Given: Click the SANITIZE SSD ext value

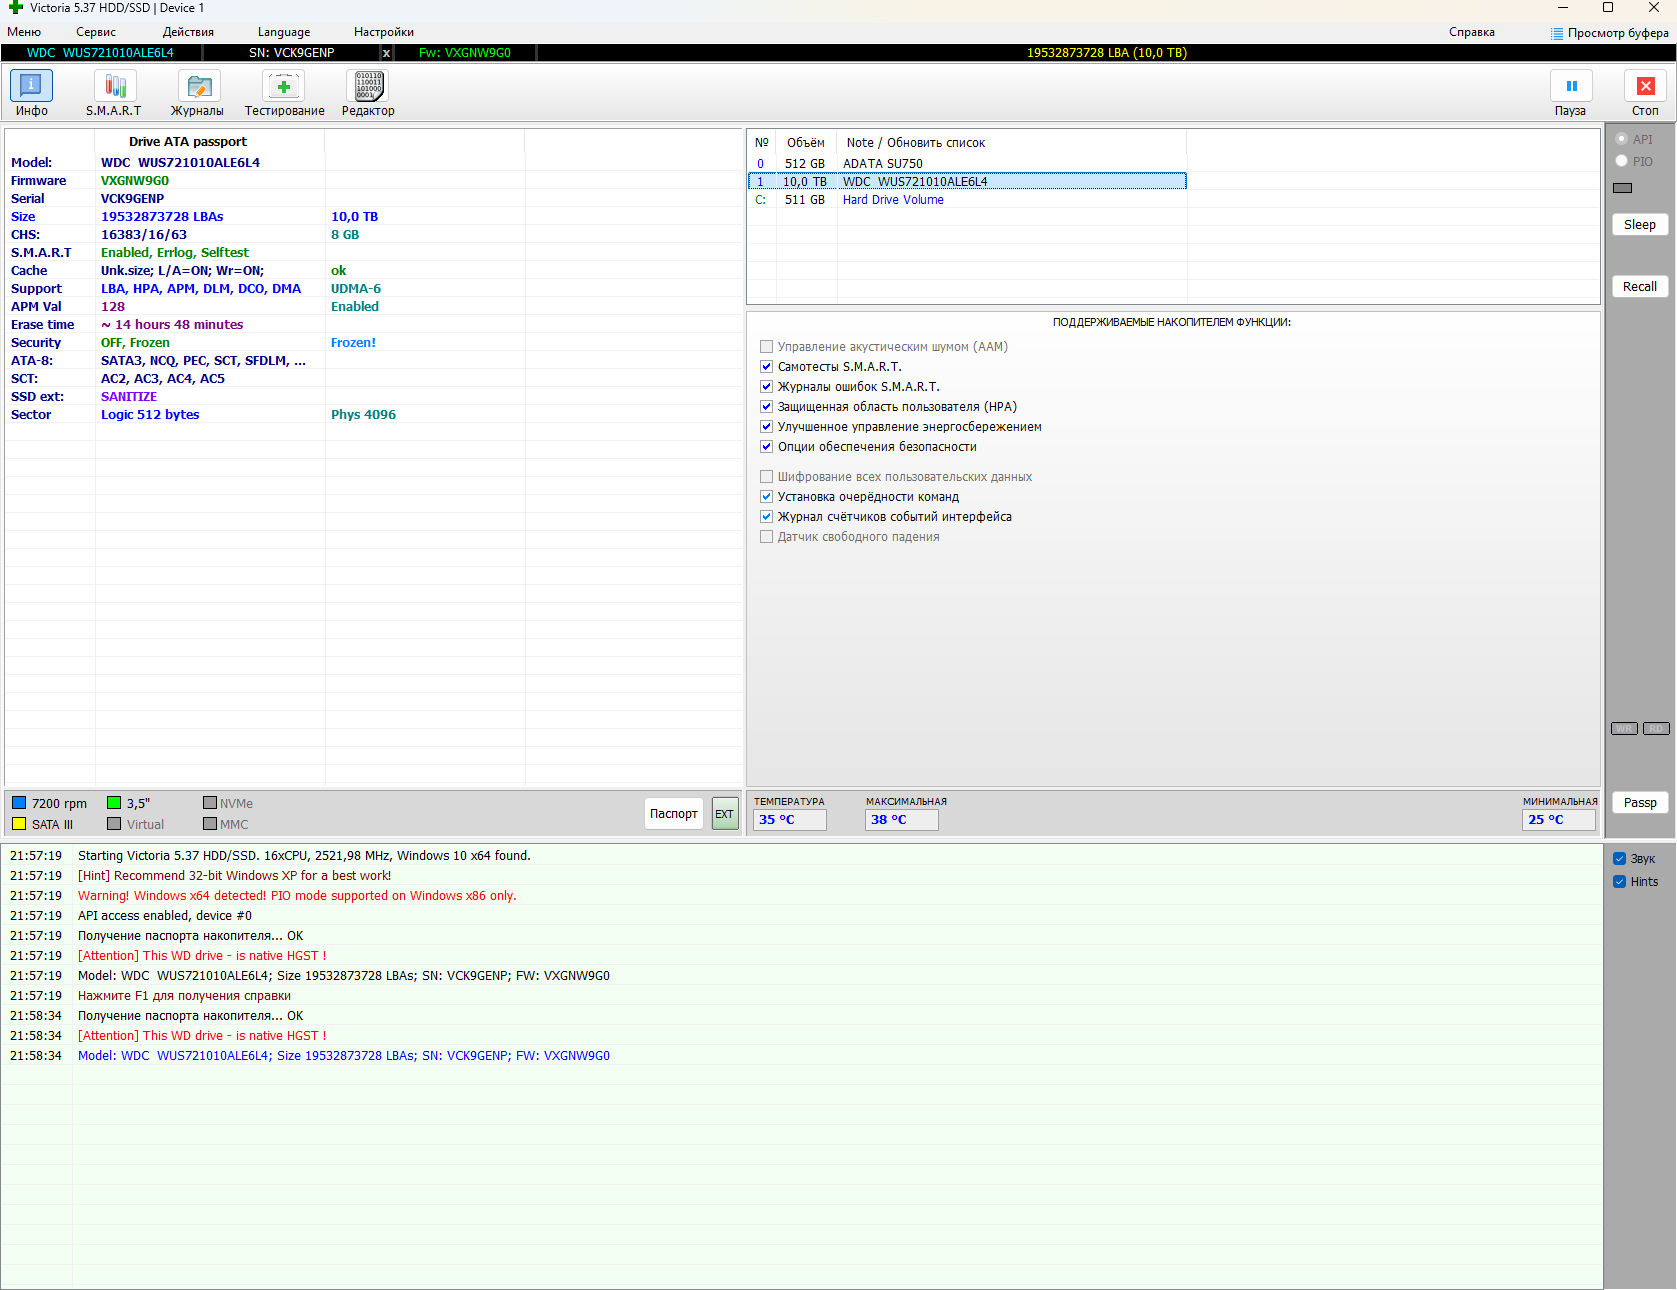Looking at the screenshot, I should (129, 397).
